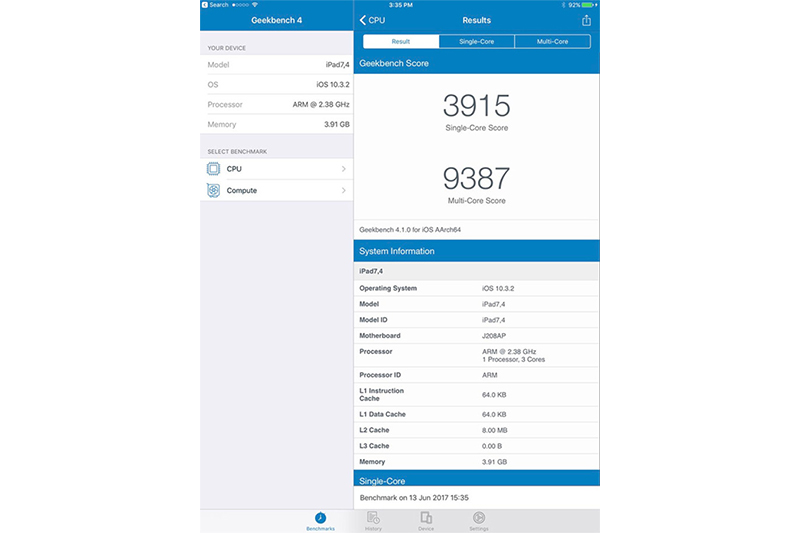Image resolution: width=800 pixels, height=533 pixels.
Task: Select the Operating System row in System Information
Action: point(477,288)
